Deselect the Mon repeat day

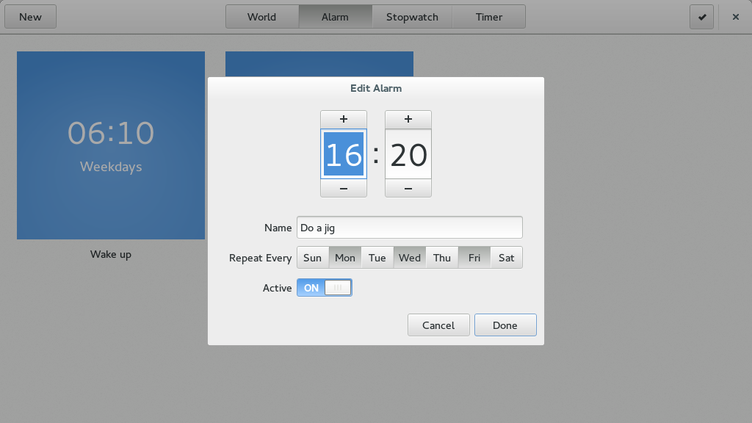coord(345,258)
